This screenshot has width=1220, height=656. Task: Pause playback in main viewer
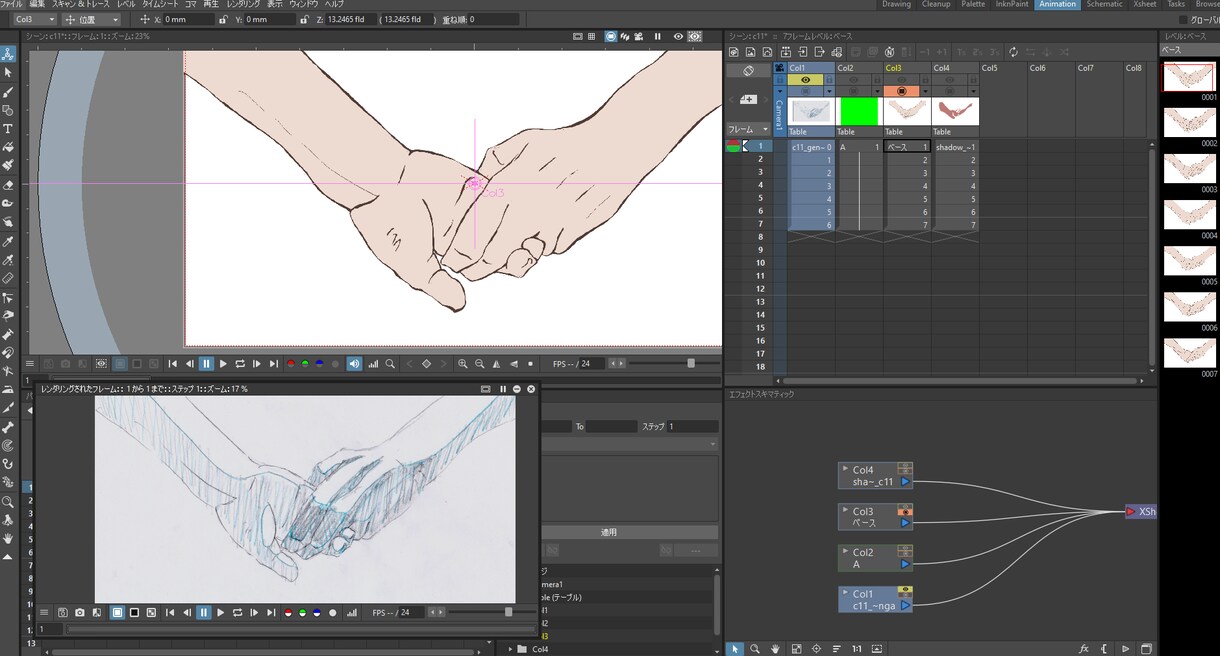coord(206,364)
